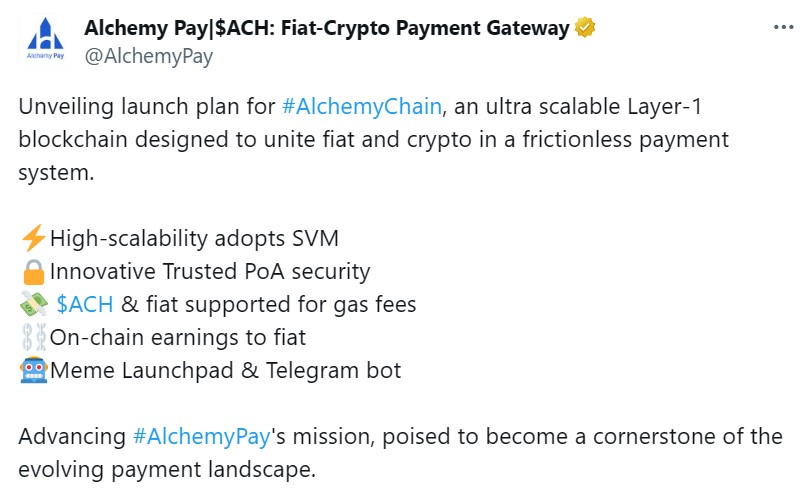Viewport: 810px width, 503px height.
Task: Click the 'High-scalability adopts SVM' line
Action: tap(194, 239)
